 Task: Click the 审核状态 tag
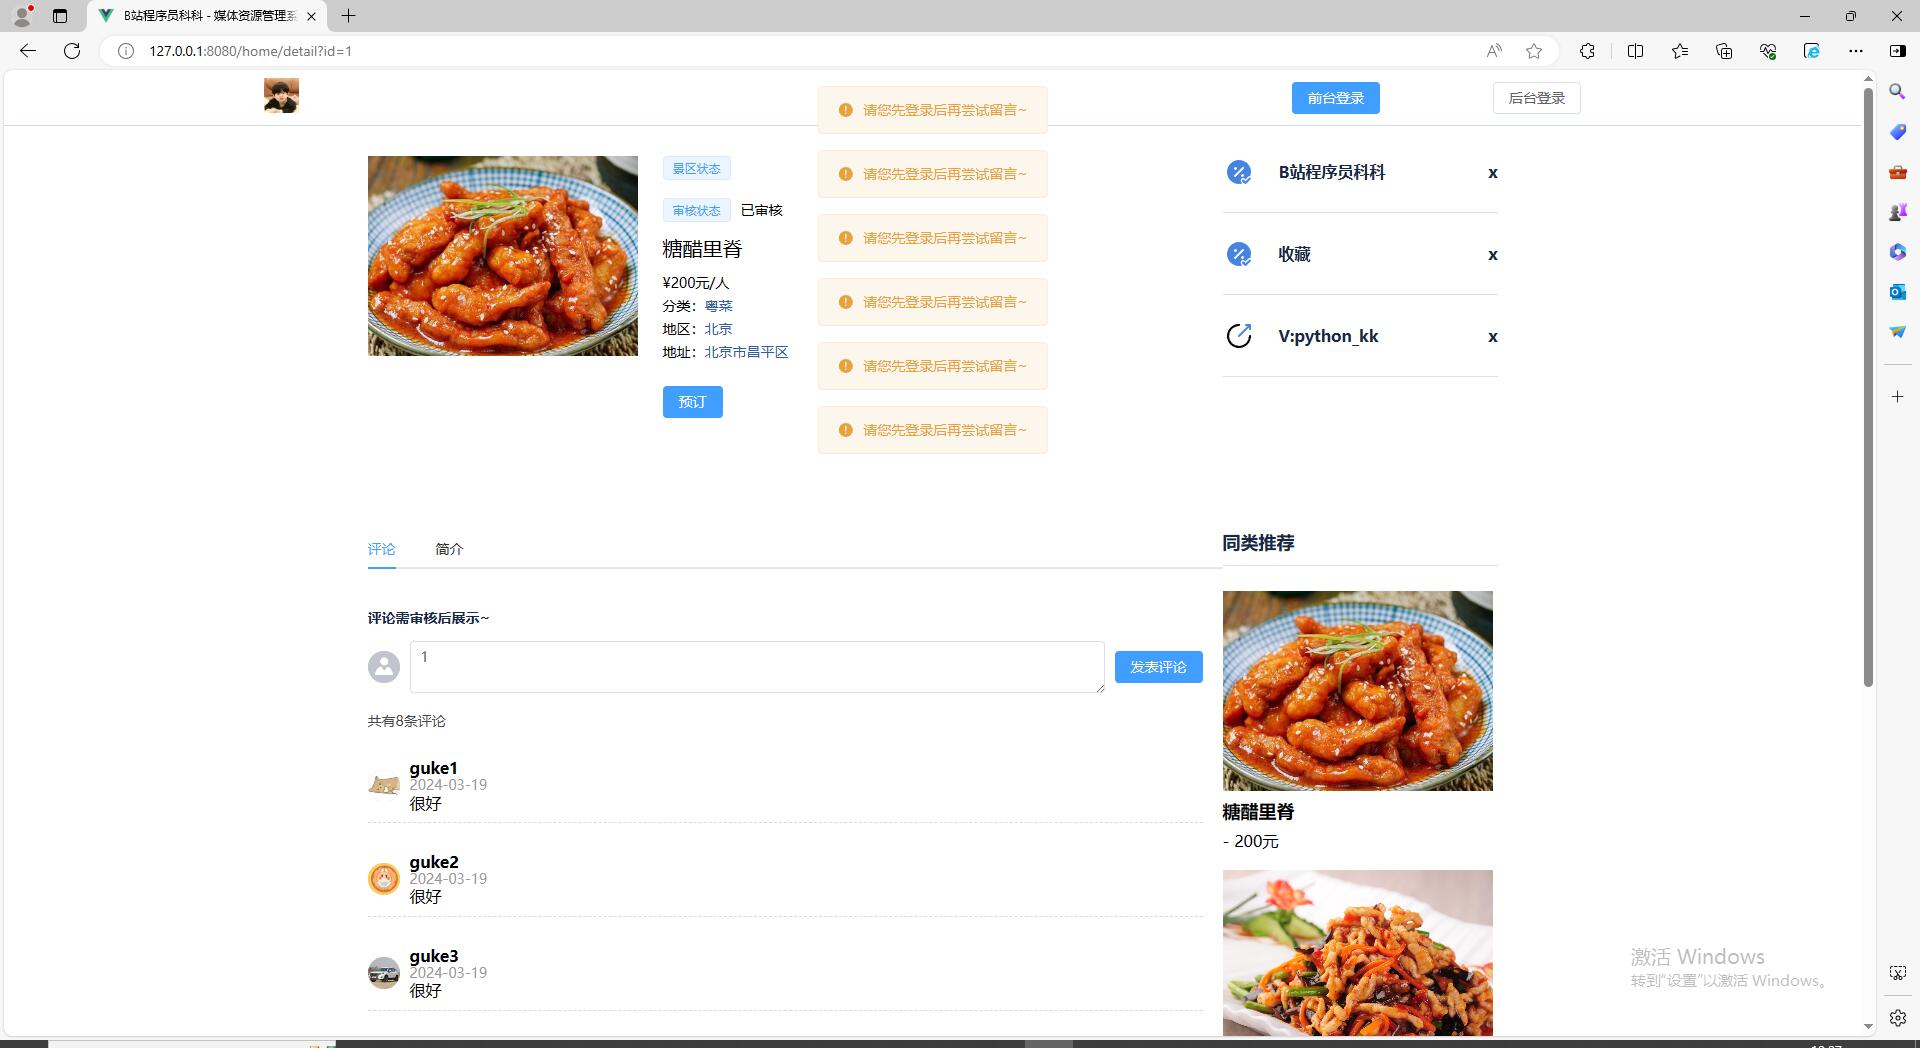pos(697,211)
